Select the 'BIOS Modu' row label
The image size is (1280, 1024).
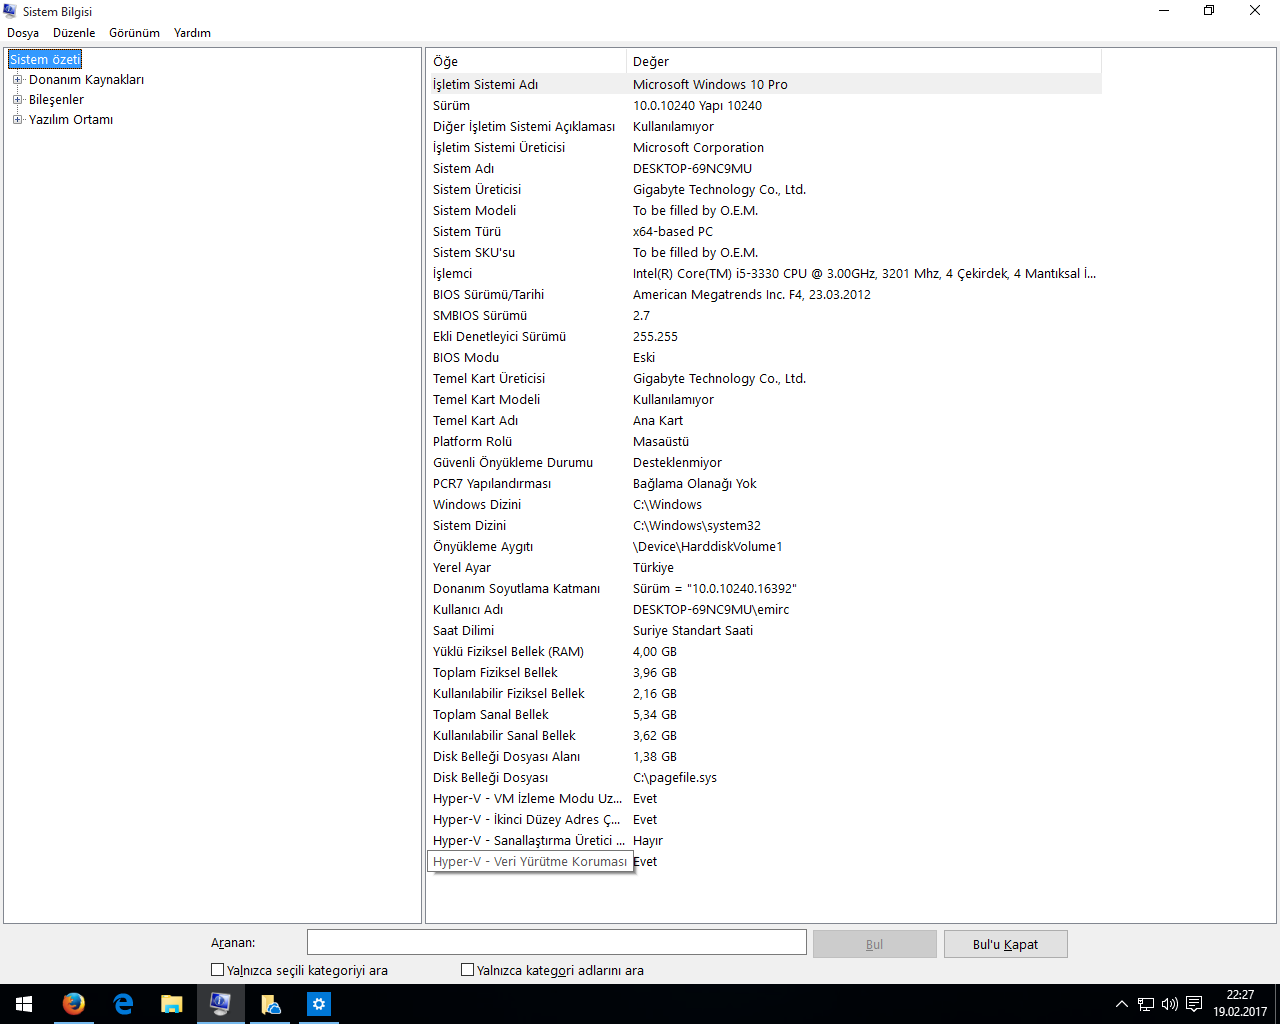466,358
